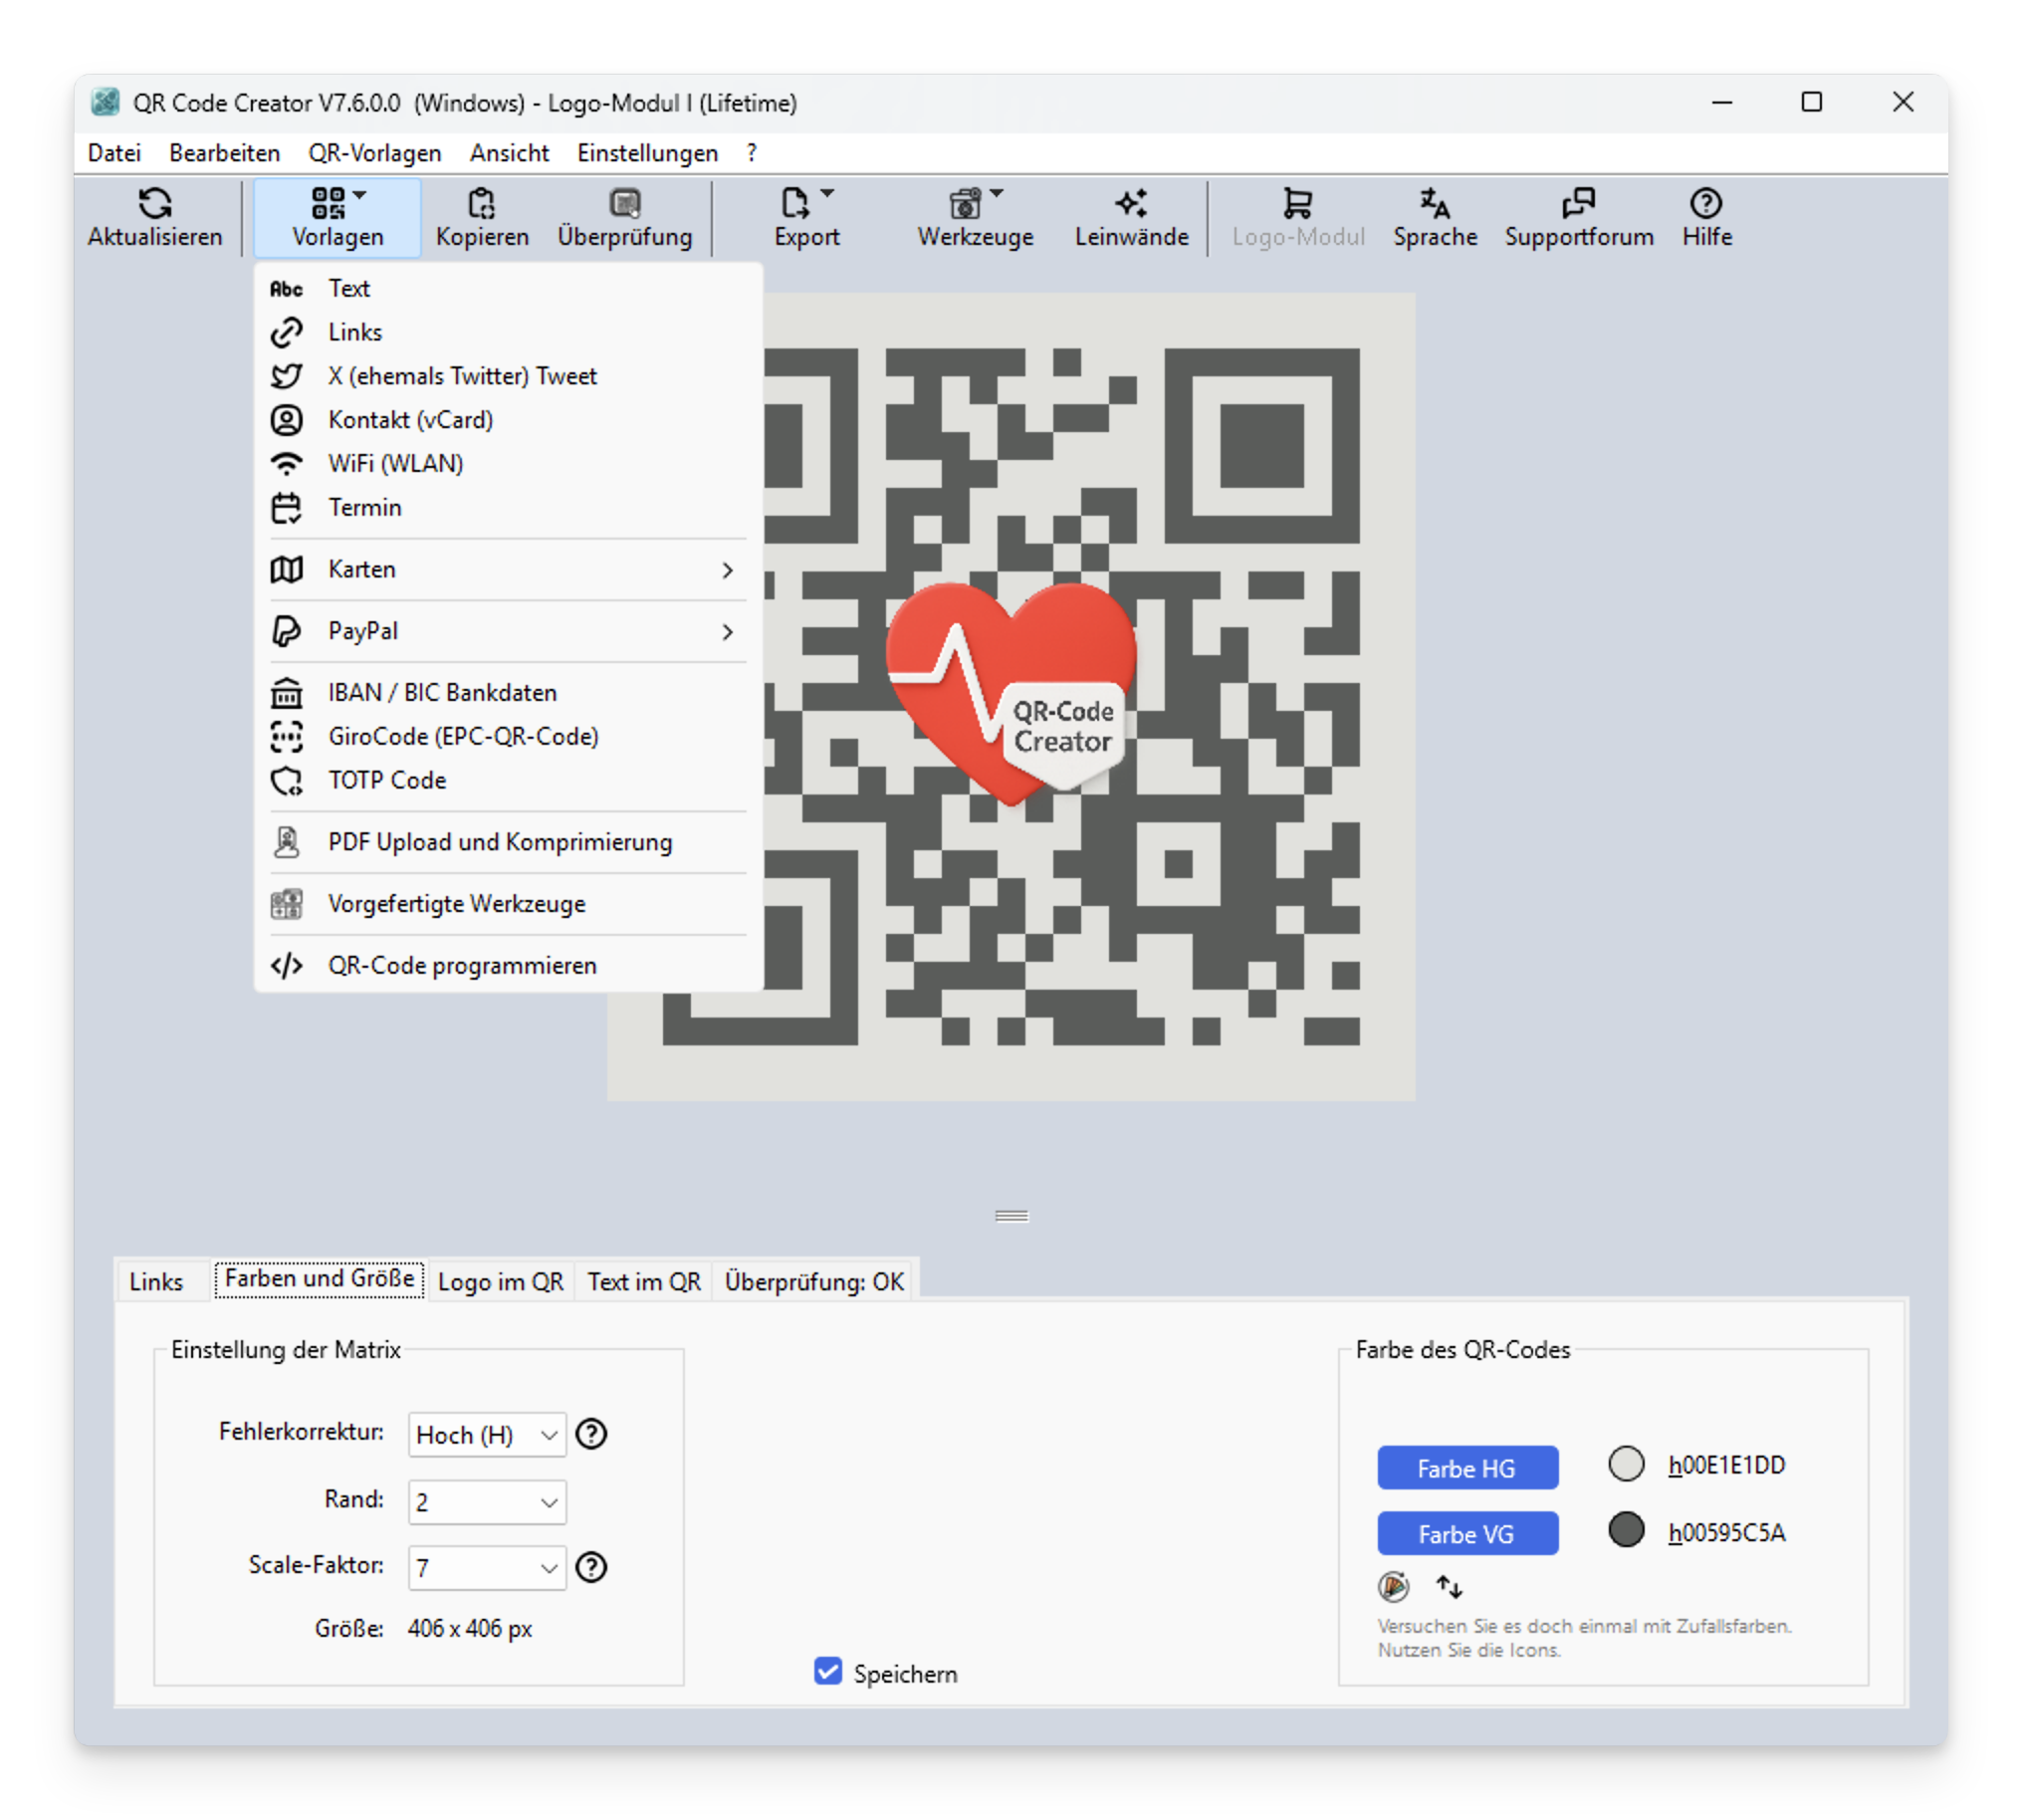
Task: Uncheck the Speichern checkbox
Action: point(828,1671)
